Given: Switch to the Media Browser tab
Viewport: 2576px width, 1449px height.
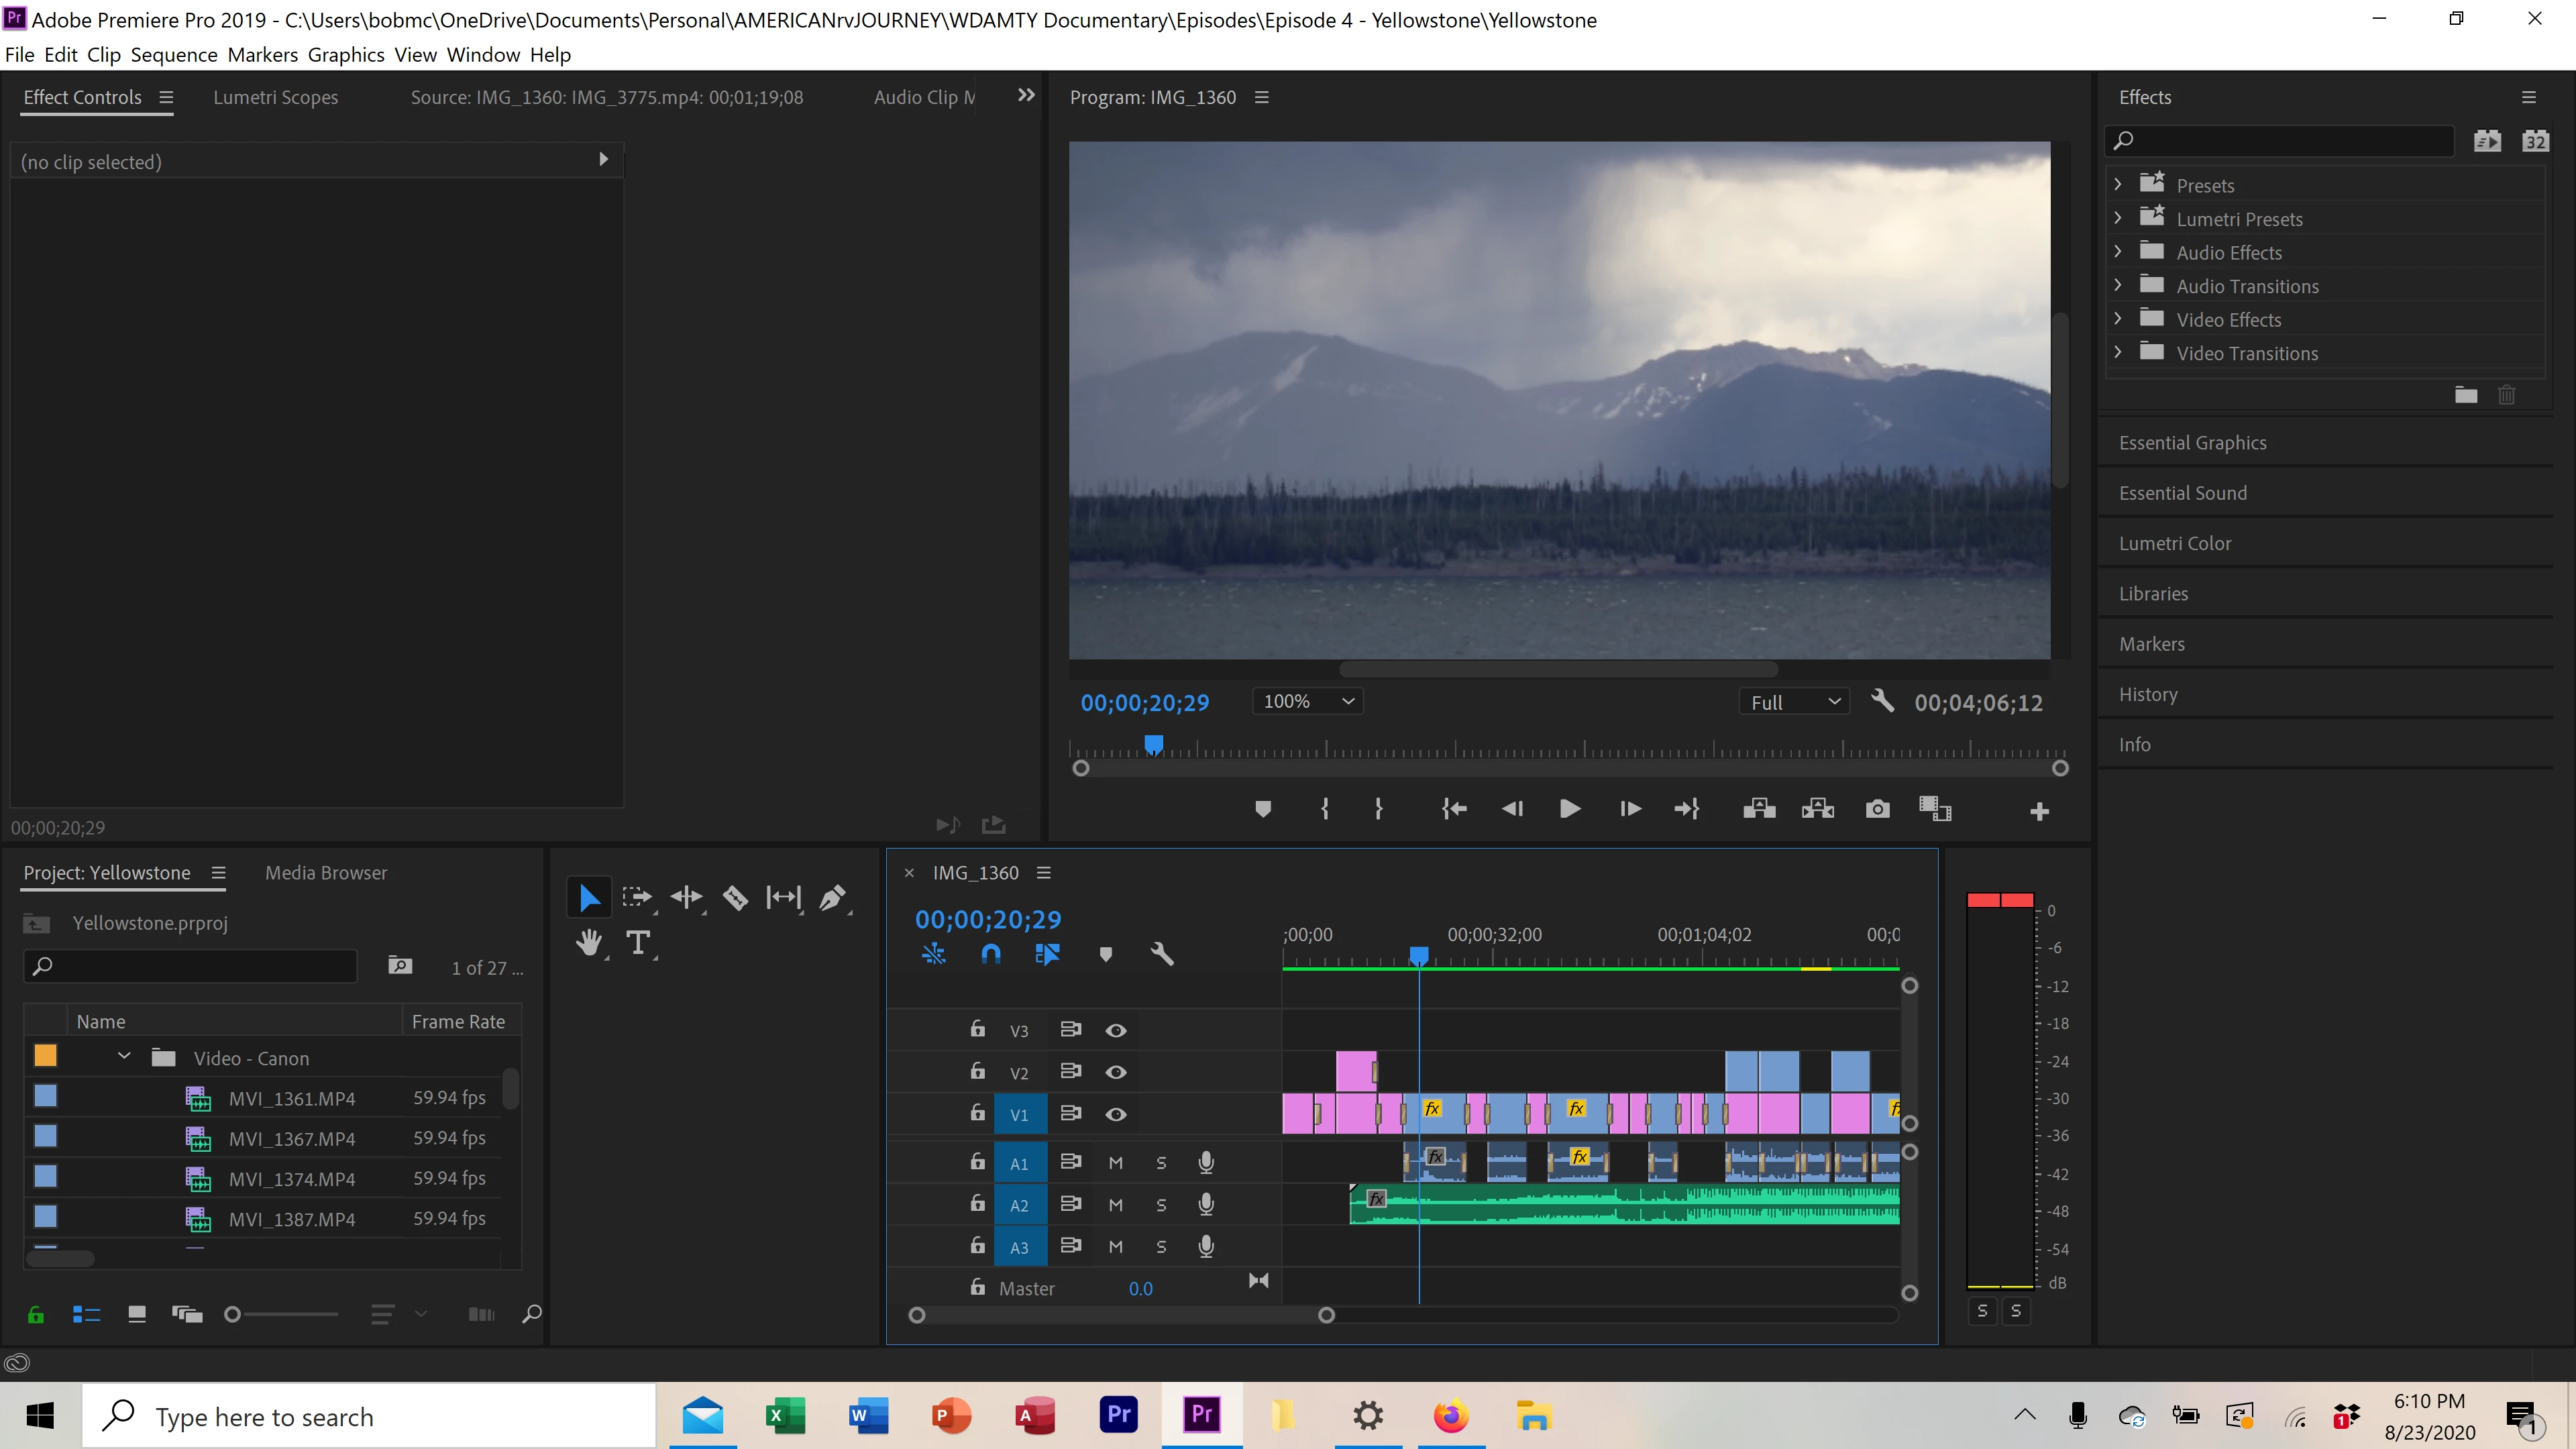Looking at the screenshot, I should click(326, 873).
